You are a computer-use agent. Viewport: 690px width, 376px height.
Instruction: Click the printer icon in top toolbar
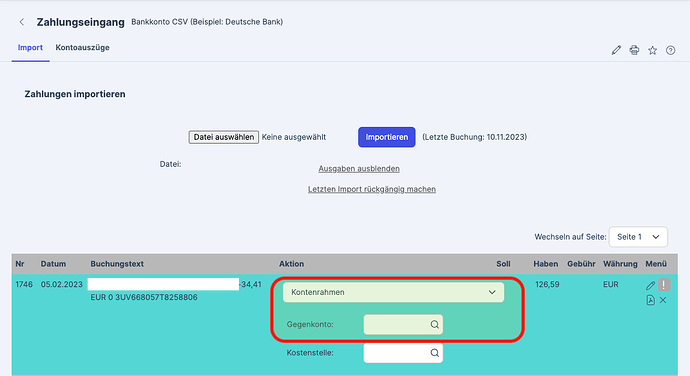pyautogui.click(x=634, y=50)
